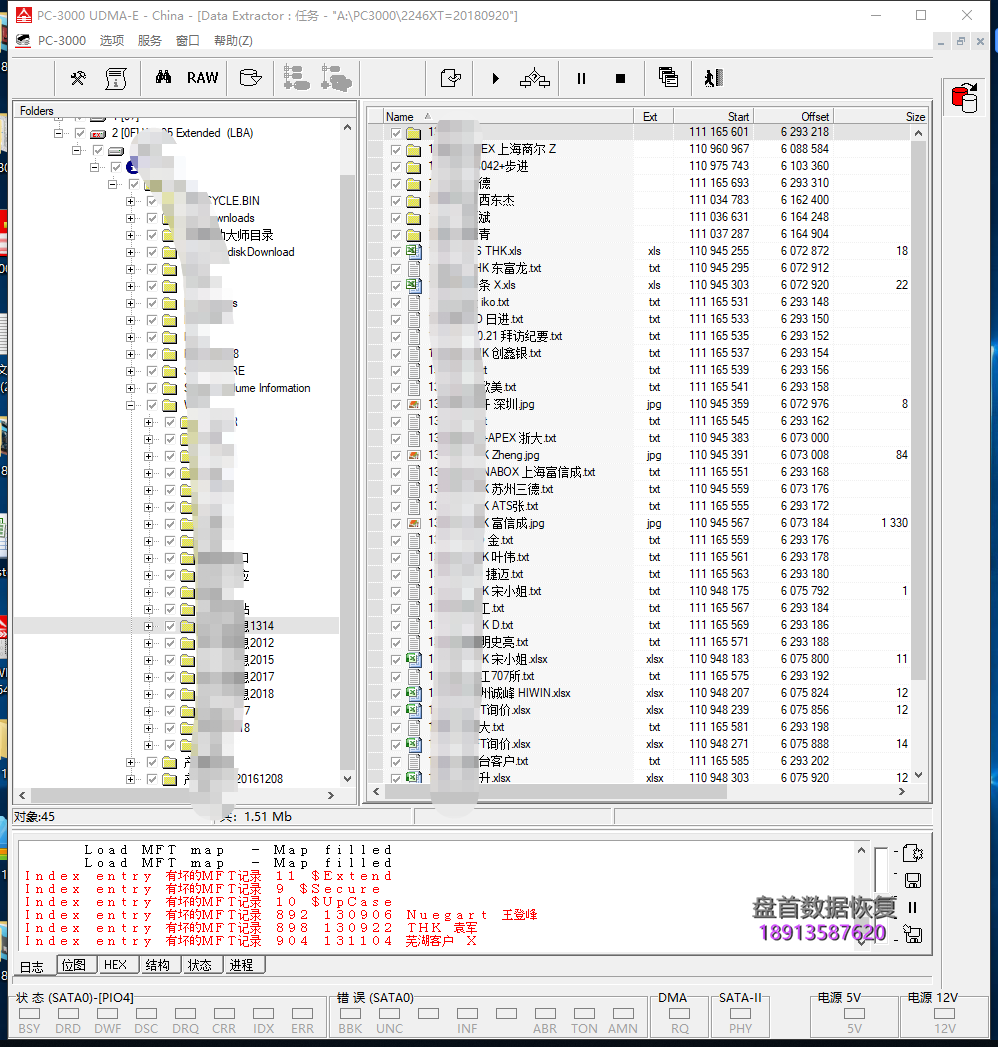Click the stop square button
998x1047 pixels.
pos(620,78)
